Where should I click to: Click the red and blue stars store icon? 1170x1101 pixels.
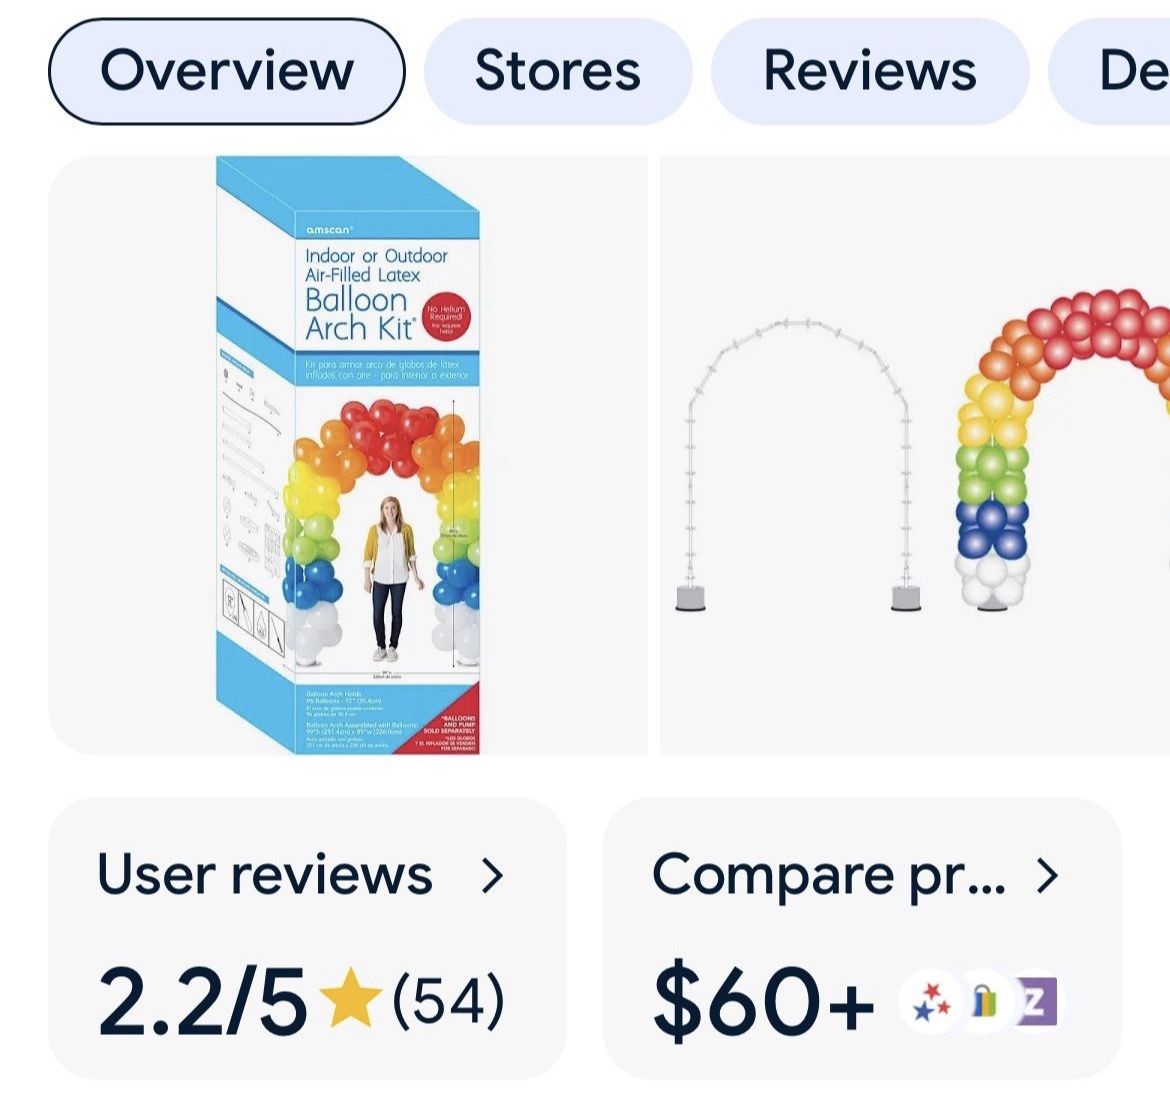[x=933, y=1001]
